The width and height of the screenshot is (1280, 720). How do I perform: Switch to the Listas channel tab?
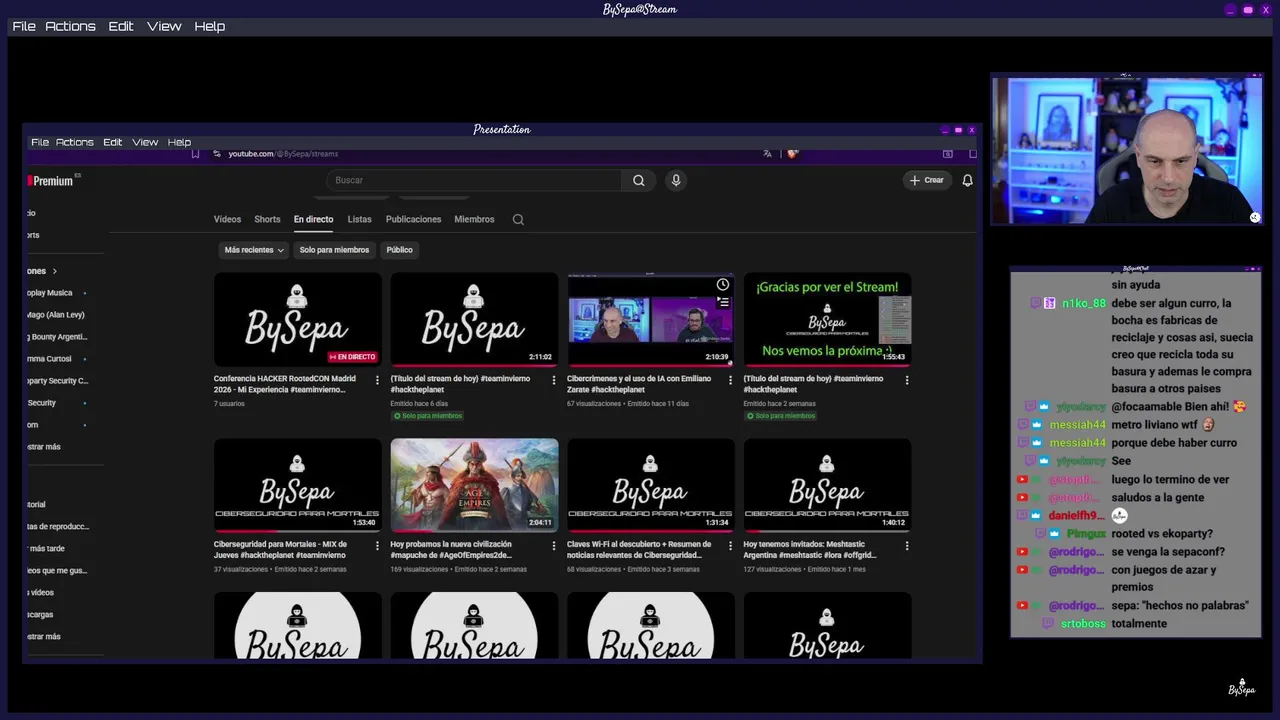tap(359, 219)
